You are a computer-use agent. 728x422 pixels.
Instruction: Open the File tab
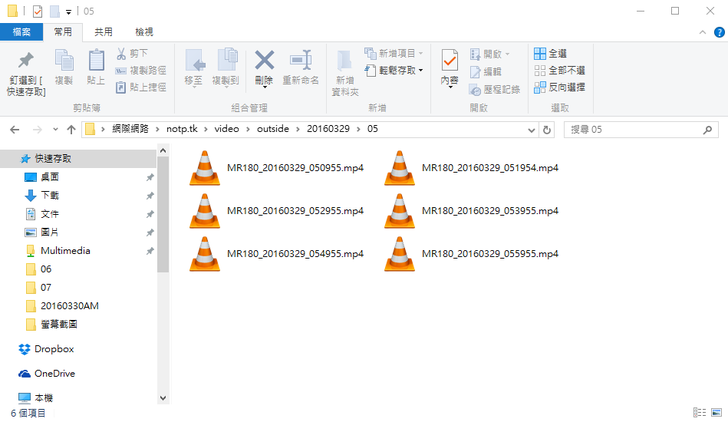point(21,32)
